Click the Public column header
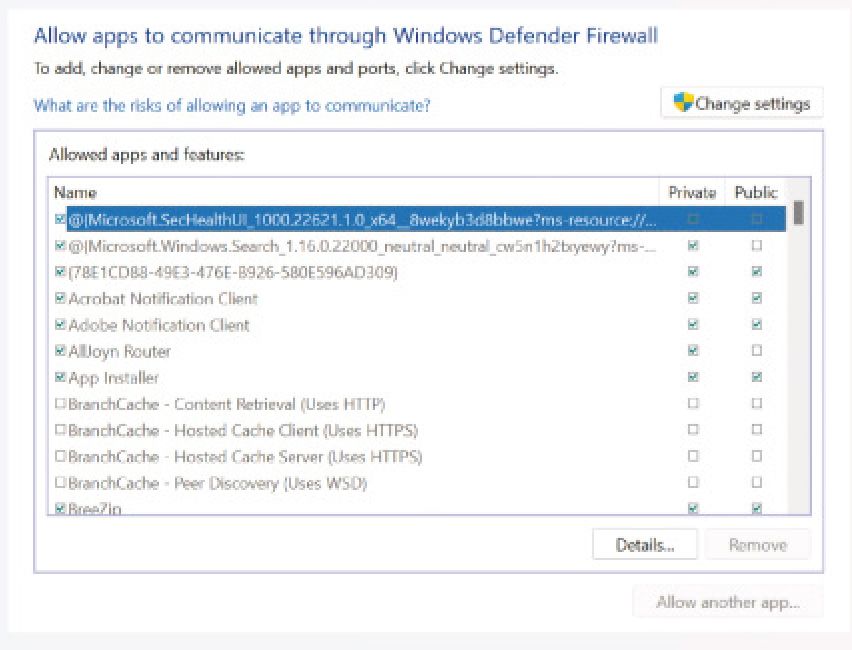 756,192
